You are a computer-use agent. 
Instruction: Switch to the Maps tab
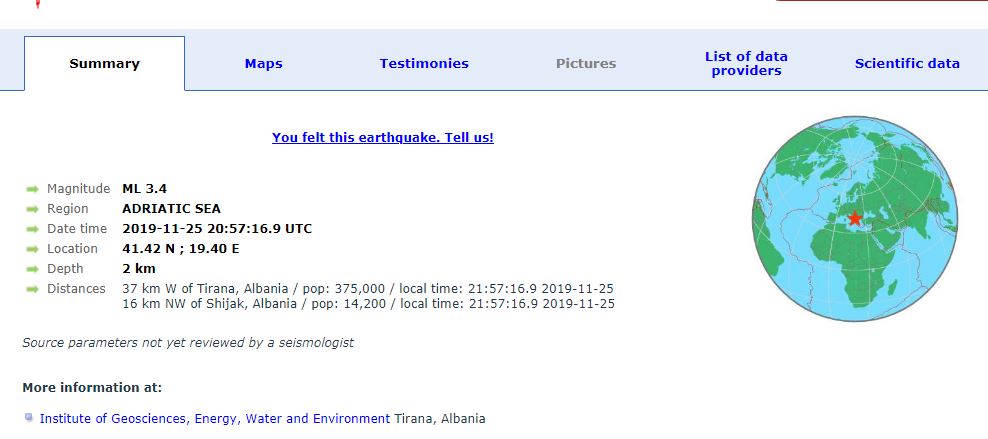(x=263, y=63)
